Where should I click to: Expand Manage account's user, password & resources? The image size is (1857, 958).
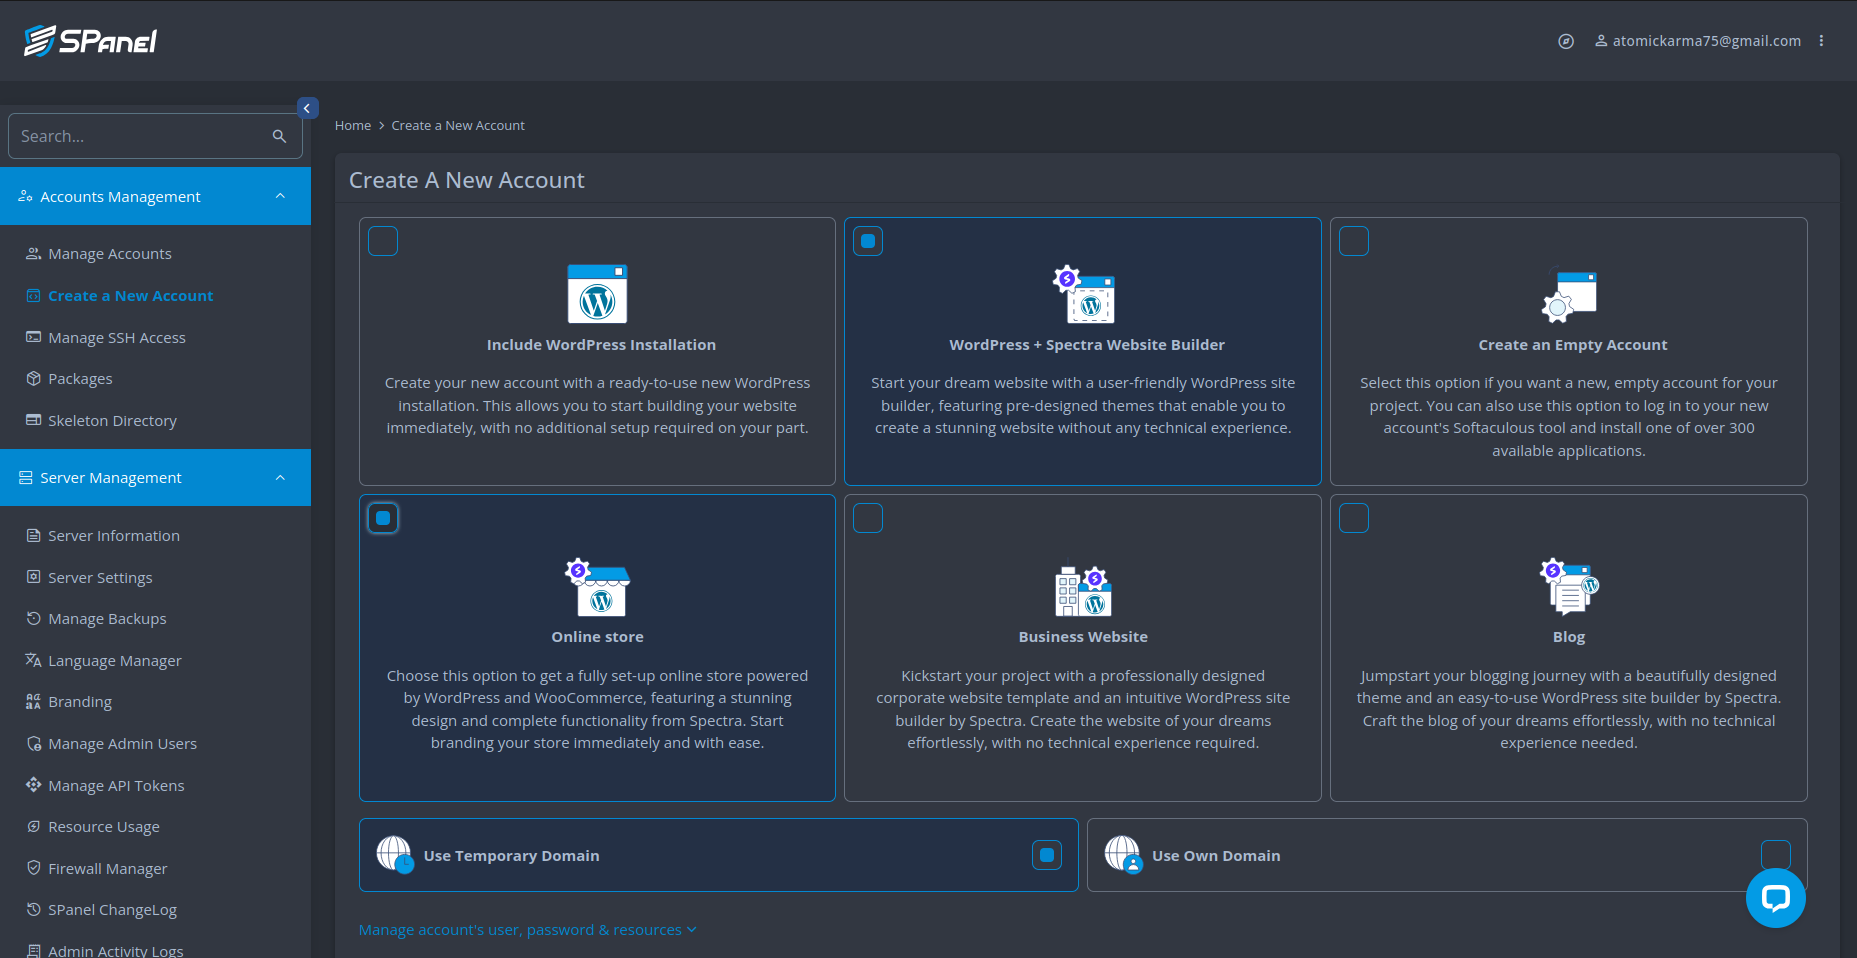pyautogui.click(x=527, y=929)
